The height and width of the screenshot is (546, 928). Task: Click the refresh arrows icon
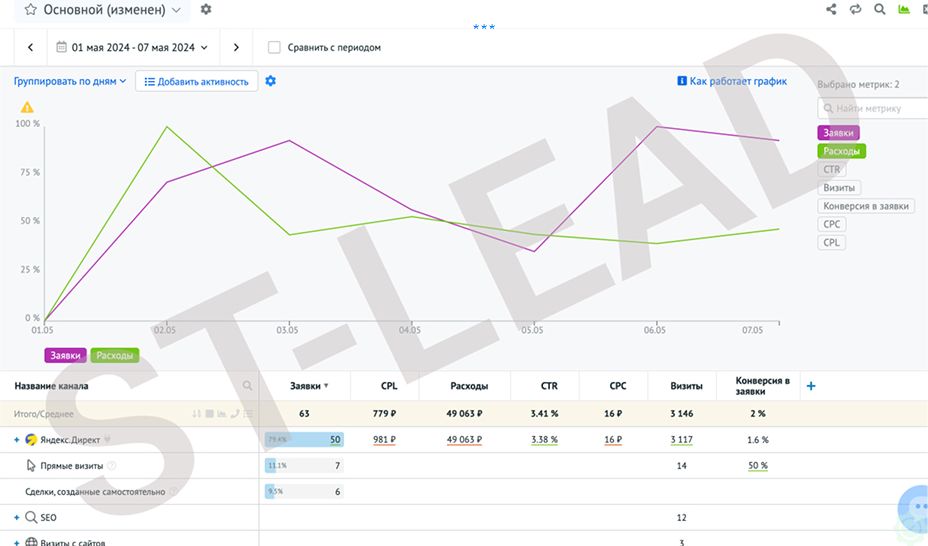pos(855,9)
